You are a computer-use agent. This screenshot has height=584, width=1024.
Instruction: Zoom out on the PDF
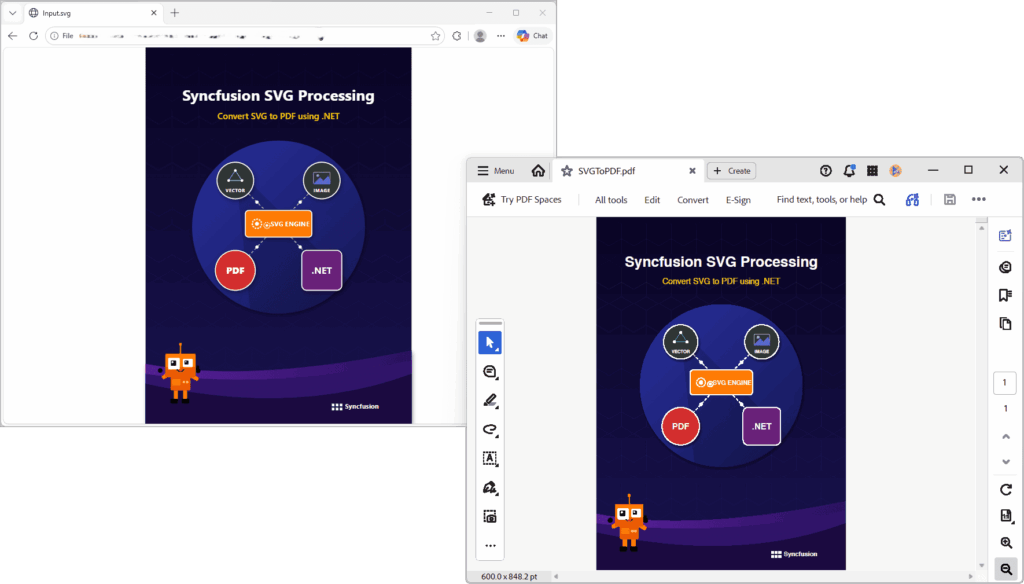point(1006,569)
